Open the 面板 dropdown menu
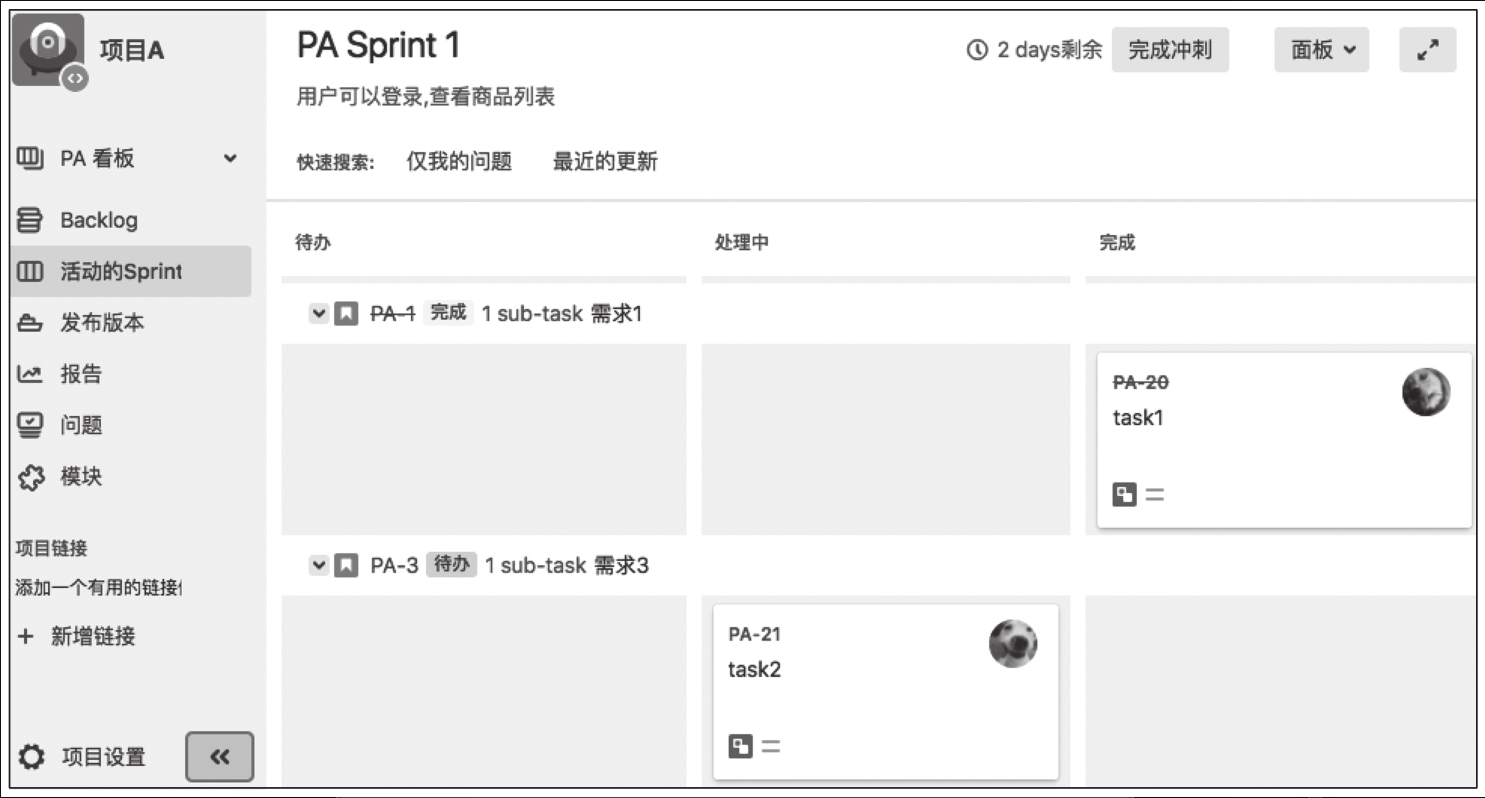 coord(1322,50)
